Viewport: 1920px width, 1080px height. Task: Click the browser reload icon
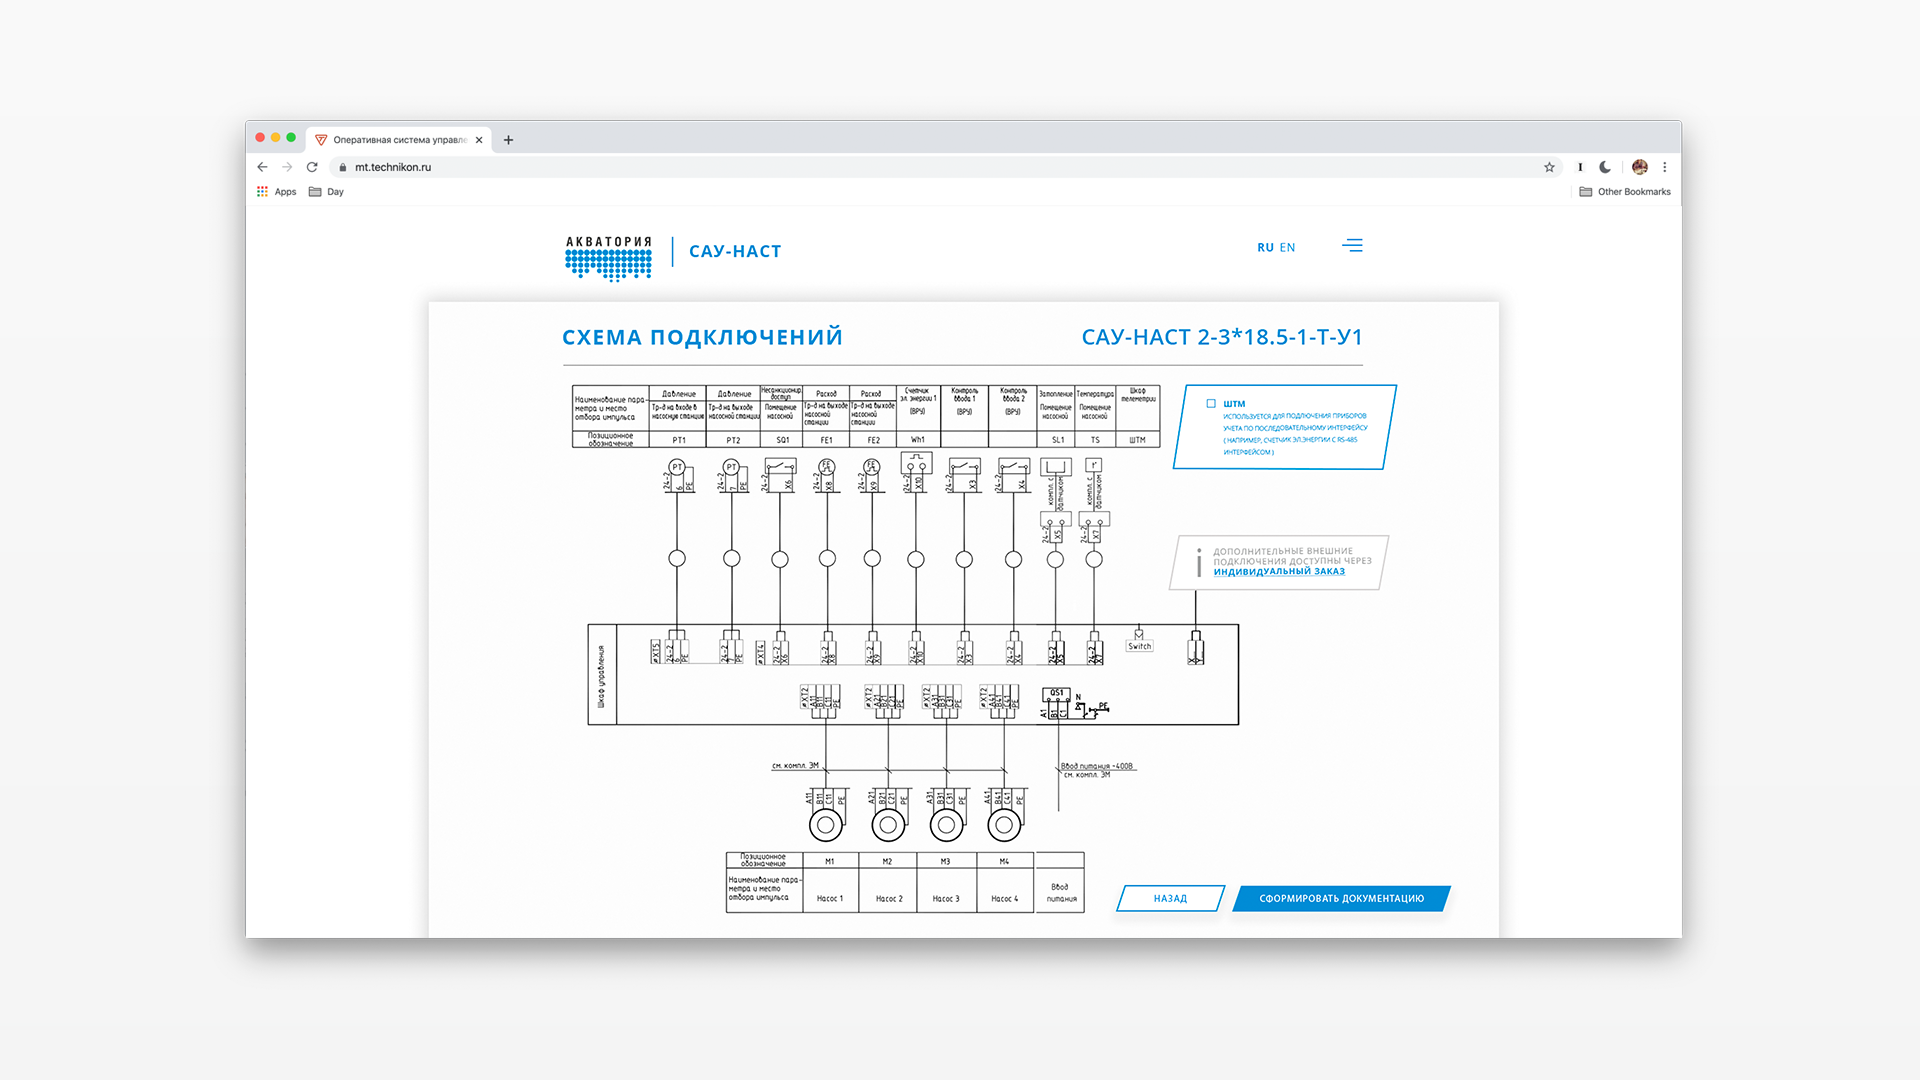pos(312,167)
